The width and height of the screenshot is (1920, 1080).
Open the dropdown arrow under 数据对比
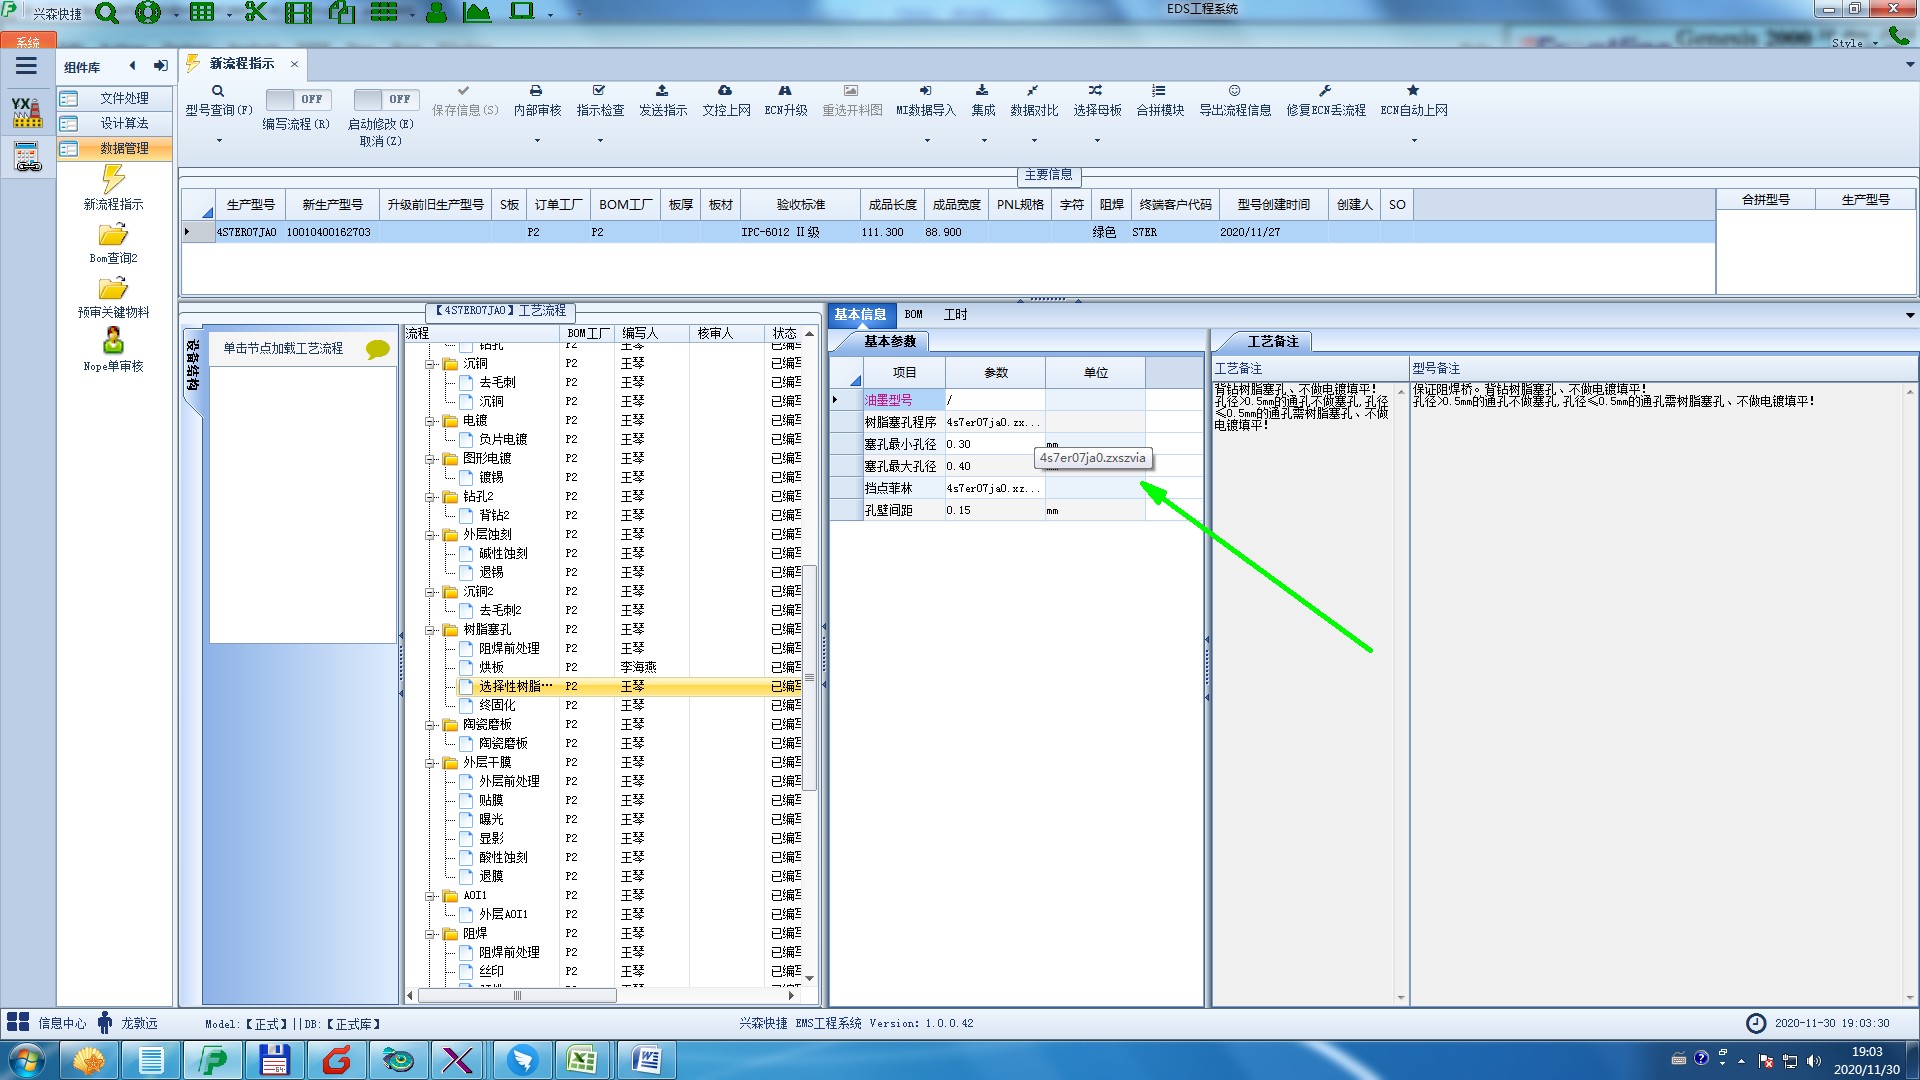coord(1034,140)
